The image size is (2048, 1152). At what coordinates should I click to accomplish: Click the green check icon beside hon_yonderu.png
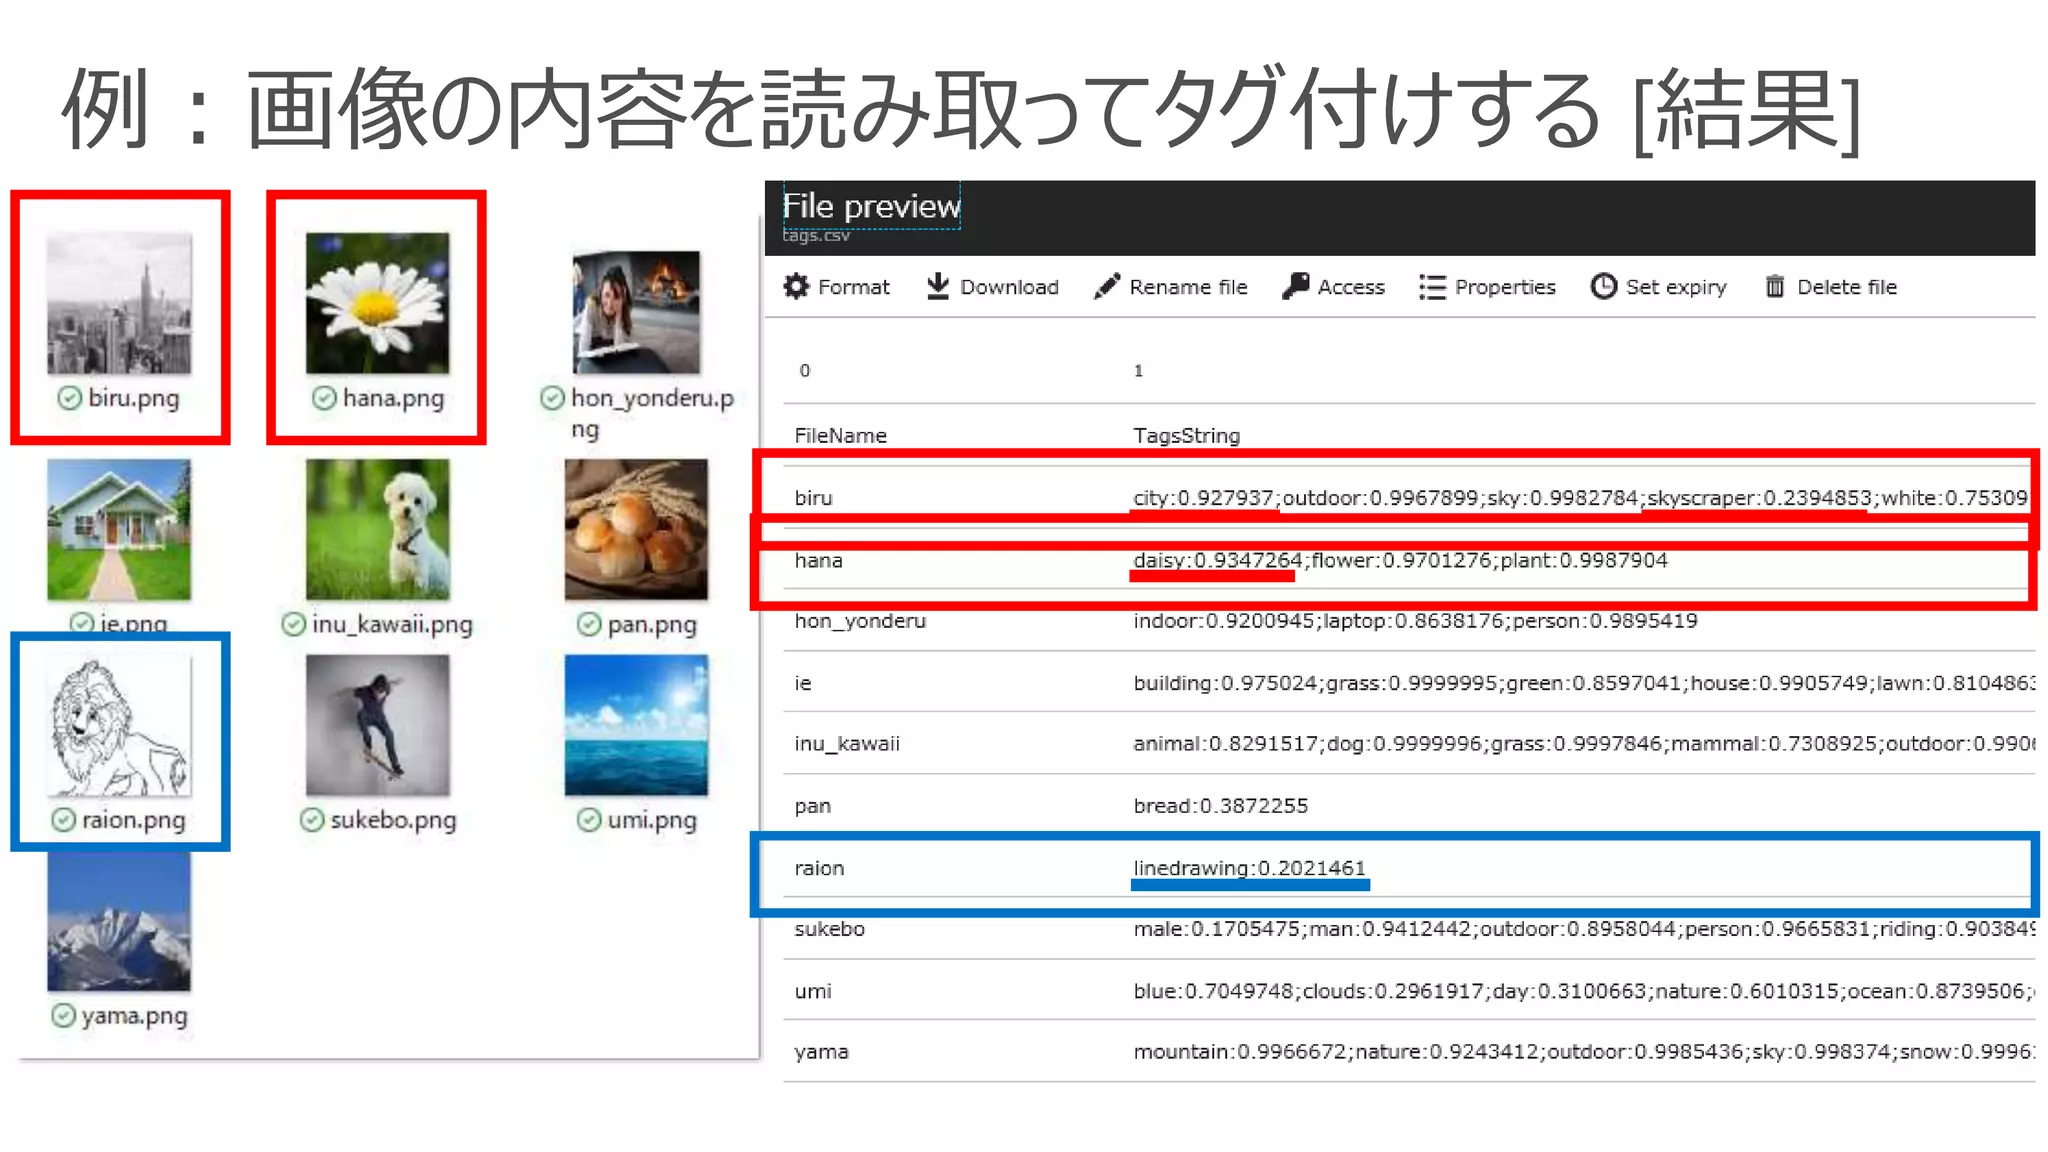tap(552, 398)
